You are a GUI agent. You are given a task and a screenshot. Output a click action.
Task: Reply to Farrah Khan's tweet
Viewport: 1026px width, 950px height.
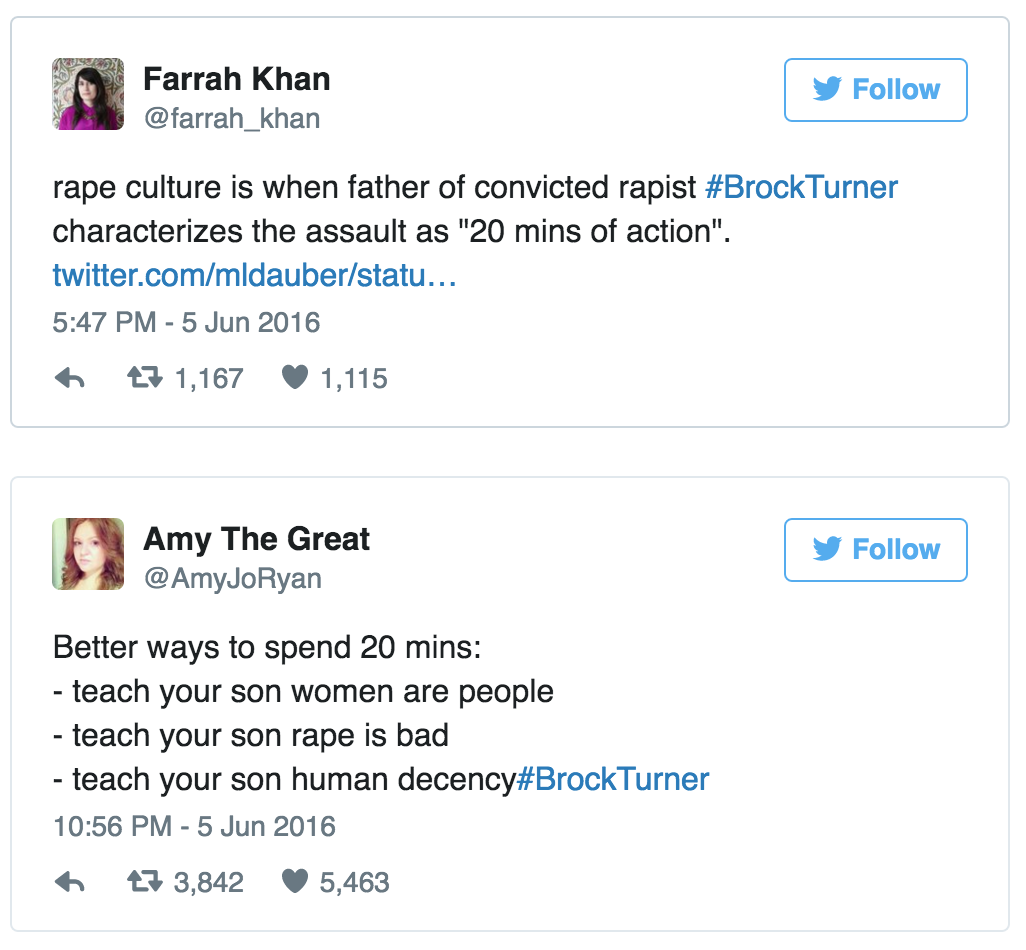pos(69,379)
